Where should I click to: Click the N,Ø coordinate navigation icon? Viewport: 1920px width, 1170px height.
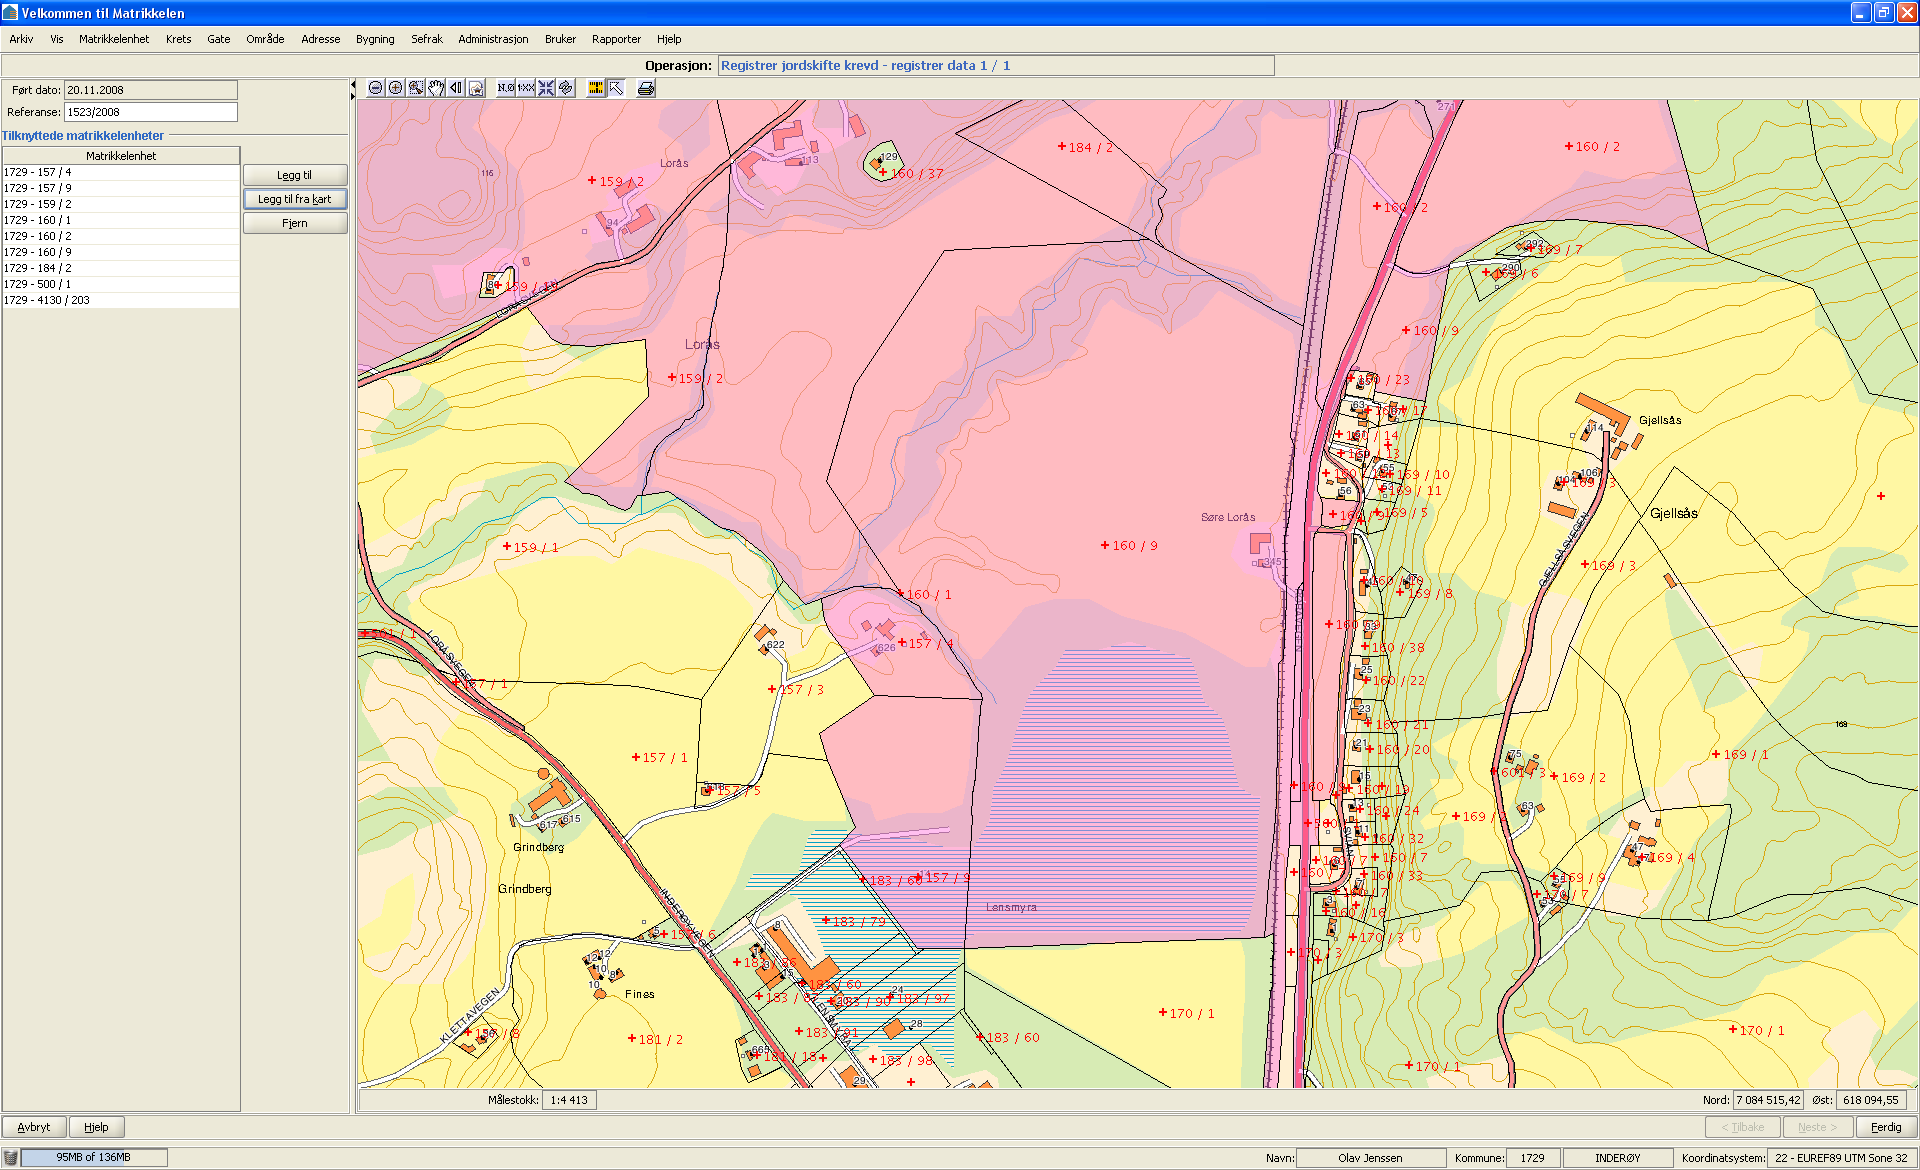(505, 88)
